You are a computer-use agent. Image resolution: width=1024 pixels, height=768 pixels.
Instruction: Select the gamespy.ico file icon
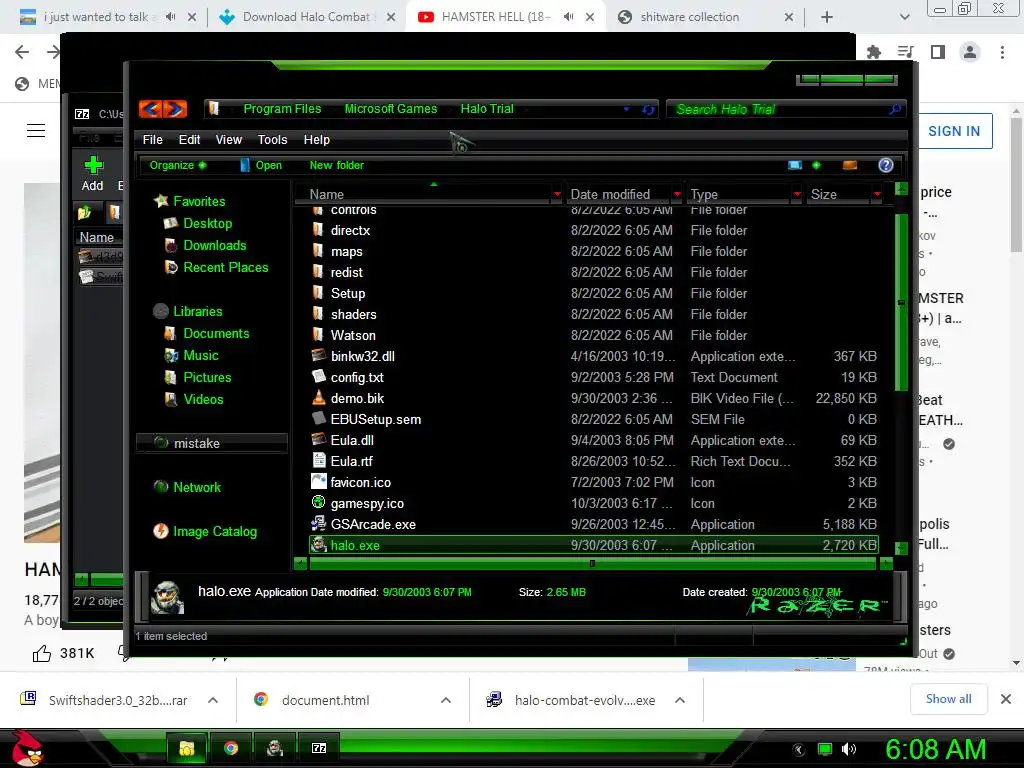click(x=318, y=503)
